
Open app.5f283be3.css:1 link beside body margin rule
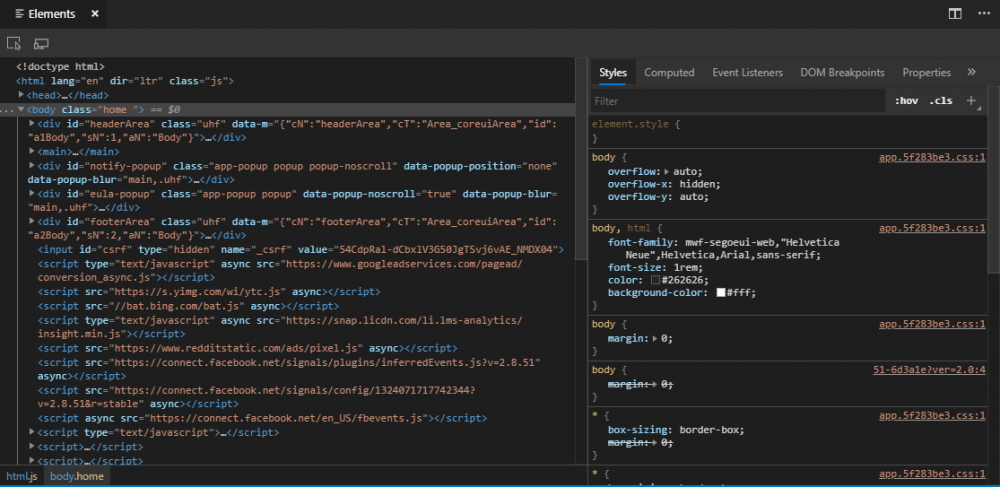click(932, 324)
